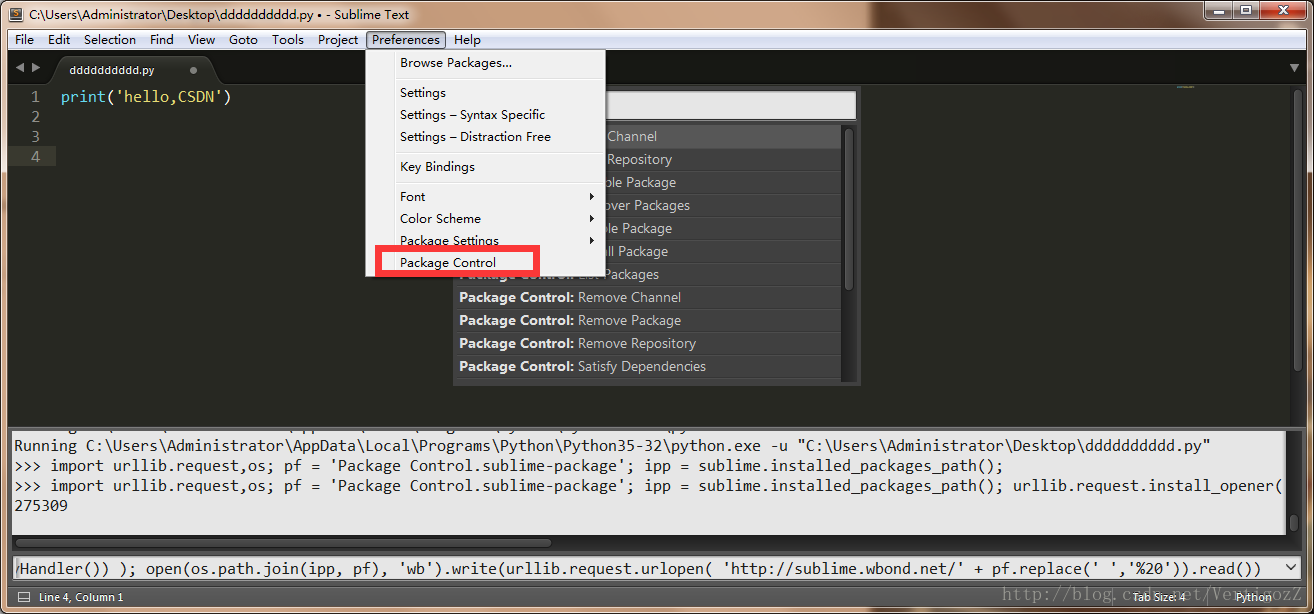Select the Repository entry in command palette
This screenshot has width=1314, height=614.
(723, 159)
